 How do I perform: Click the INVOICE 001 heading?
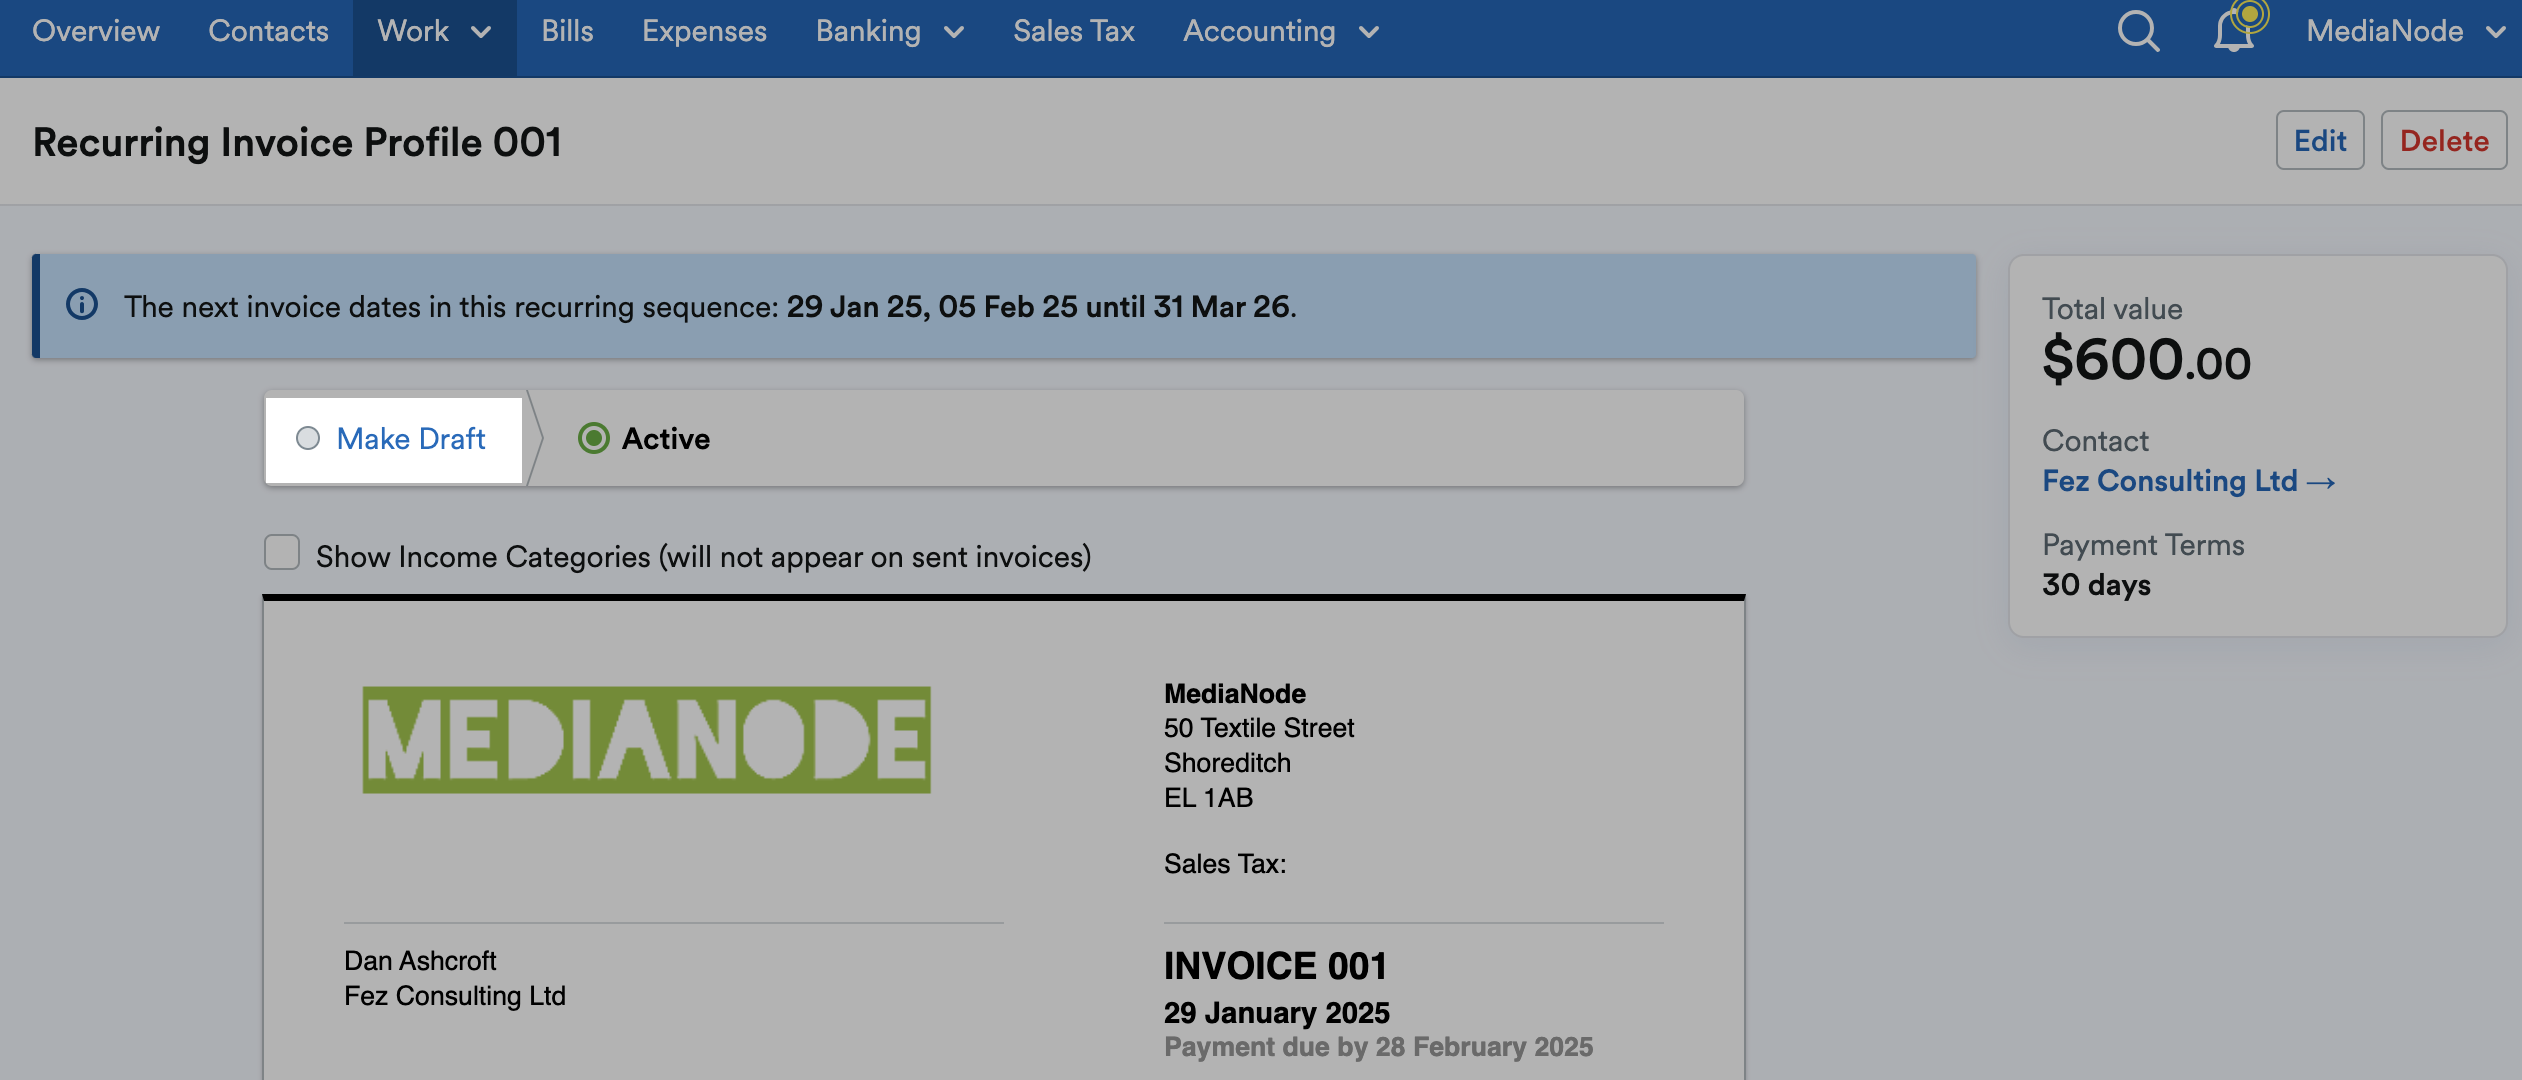point(1275,966)
